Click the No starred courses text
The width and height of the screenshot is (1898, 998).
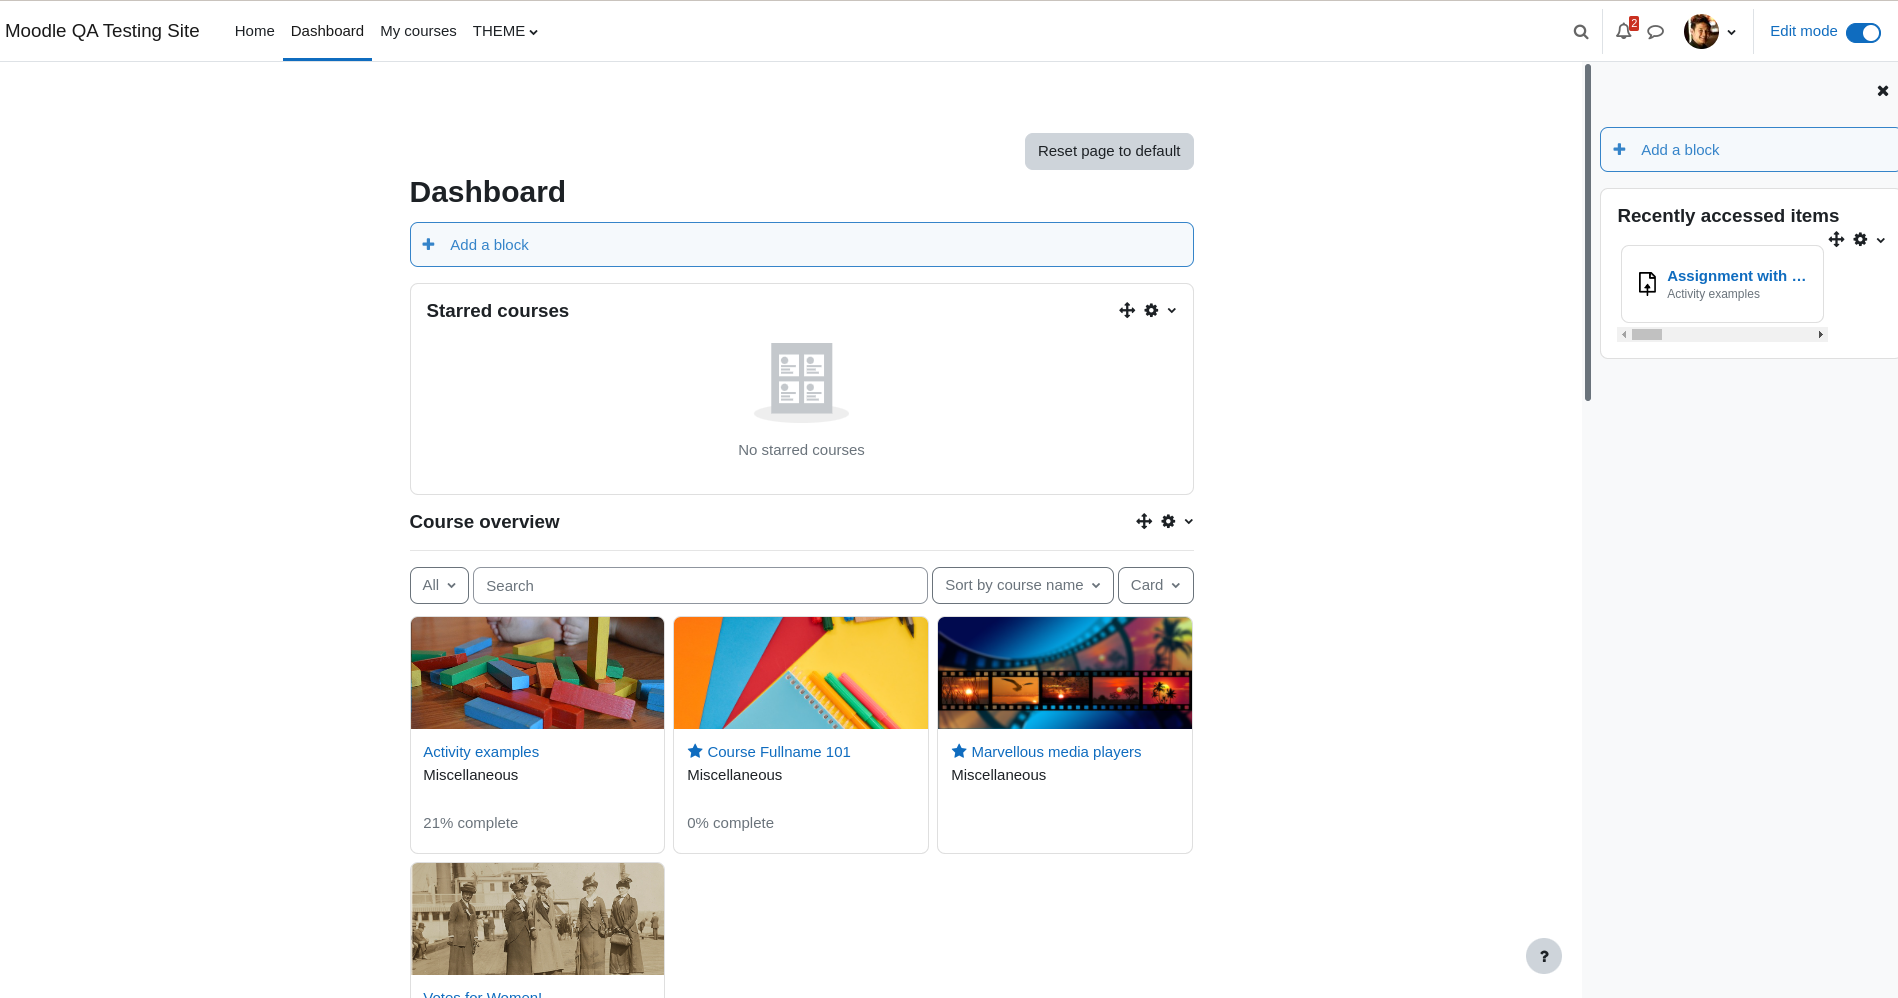801,450
